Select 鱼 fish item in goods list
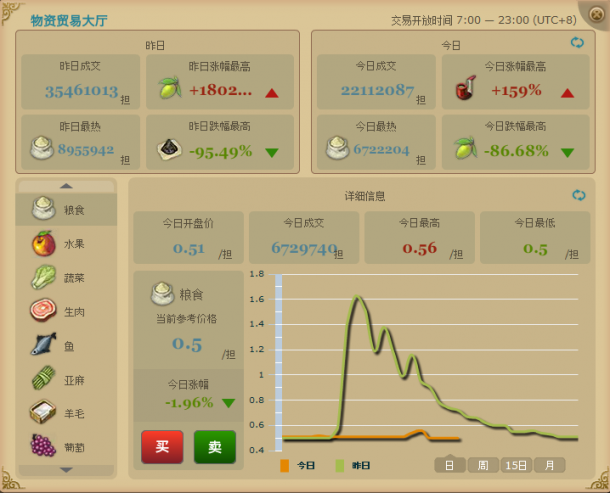The height and width of the screenshot is (493, 610). tap(66, 345)
